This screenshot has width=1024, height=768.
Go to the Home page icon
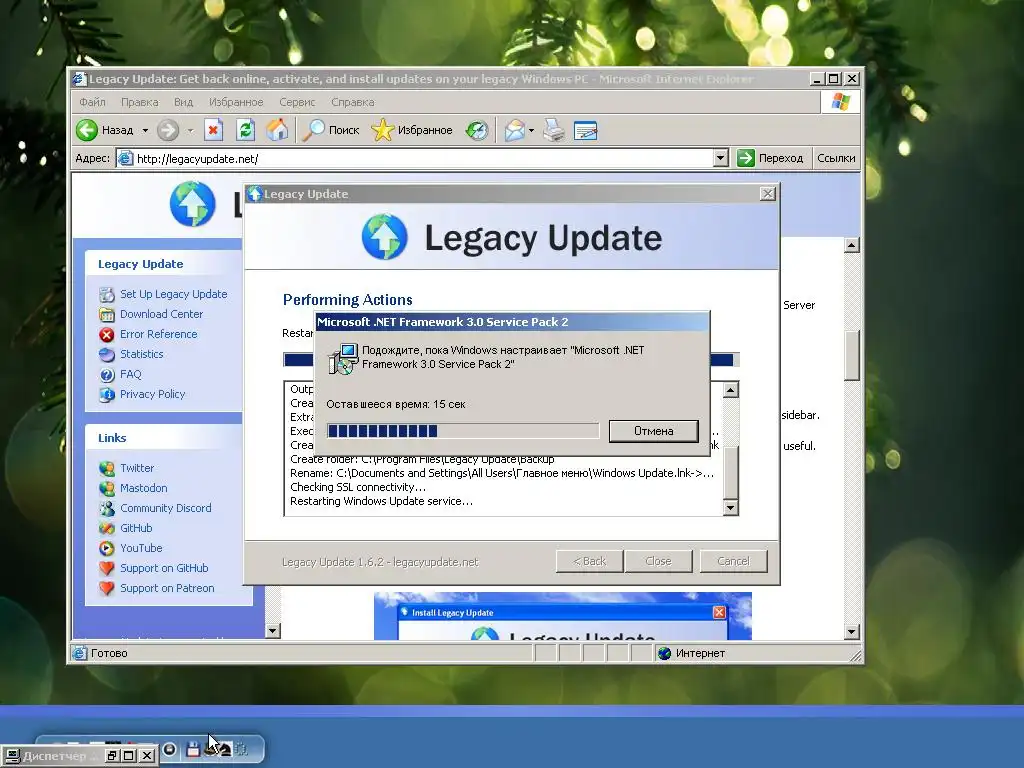(x=277, y=130)
